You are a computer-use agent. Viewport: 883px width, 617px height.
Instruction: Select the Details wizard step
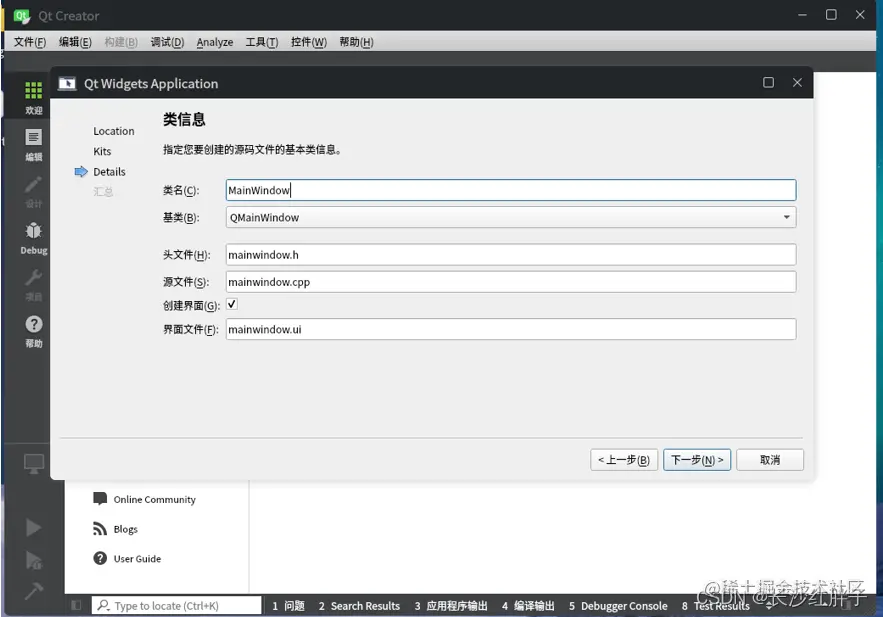point(109,172)
